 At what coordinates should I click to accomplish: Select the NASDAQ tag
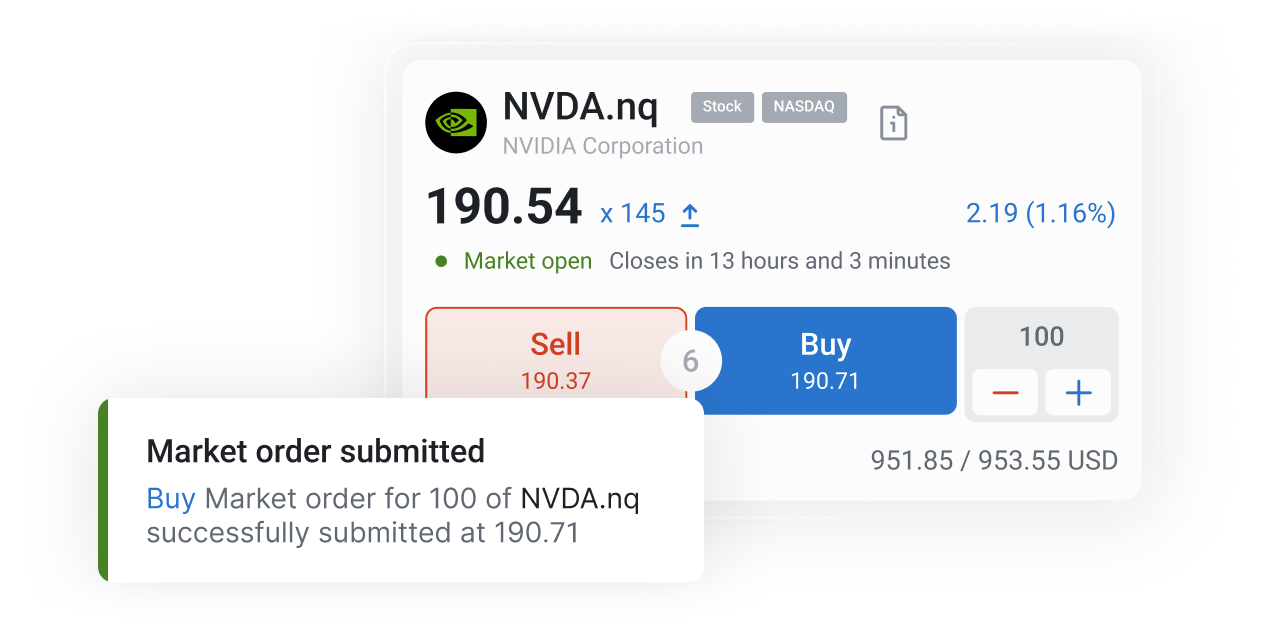click(804, 107)
